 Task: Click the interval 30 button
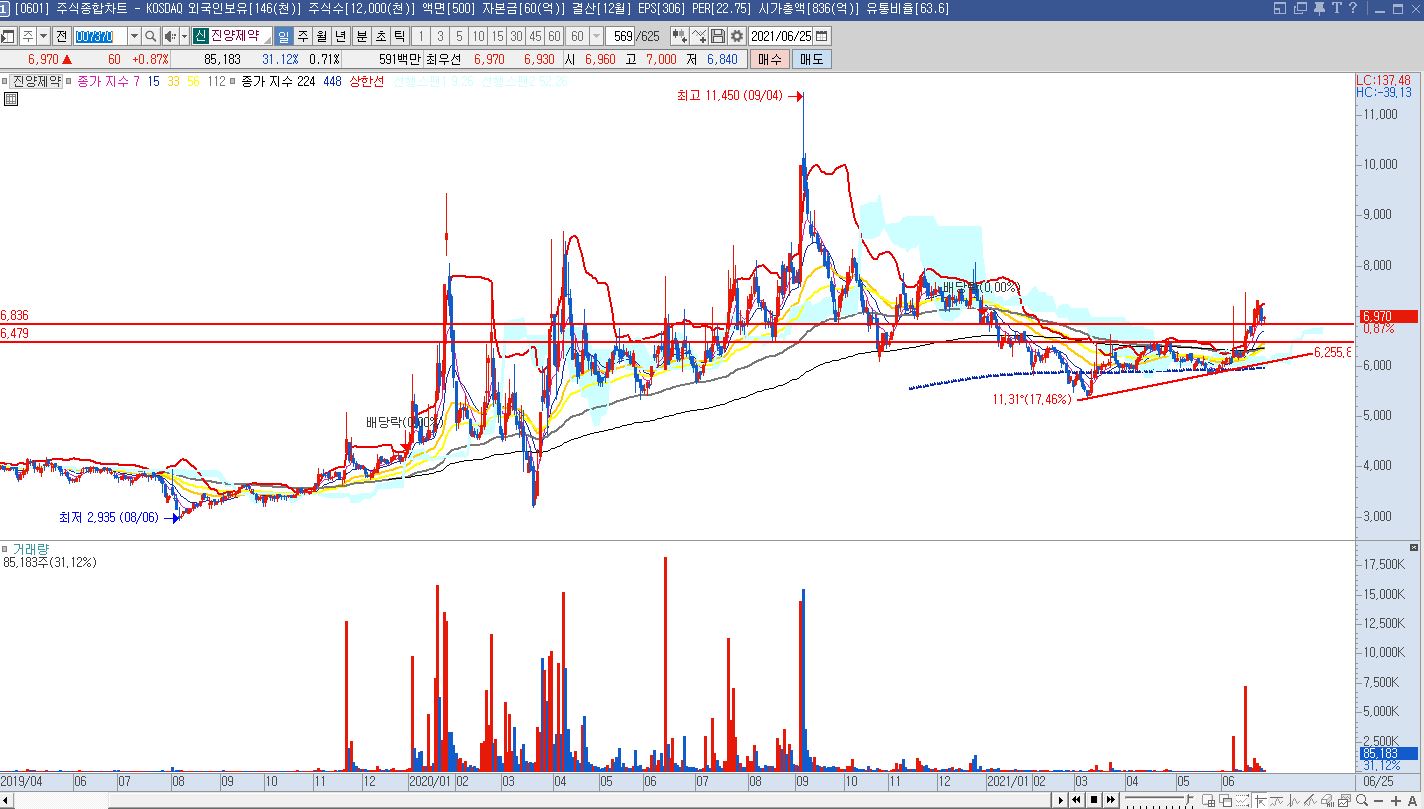(517, 36)
